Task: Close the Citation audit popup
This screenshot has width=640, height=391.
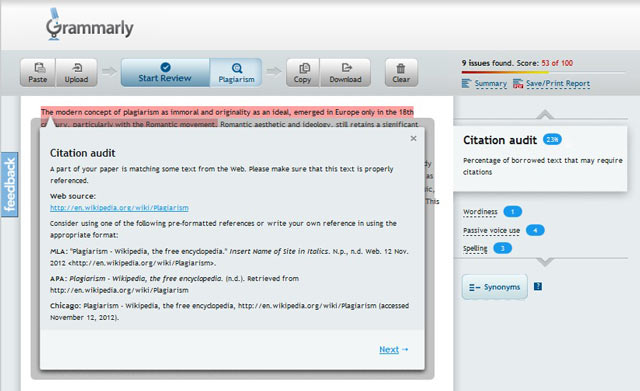Action: click(413, 138)
